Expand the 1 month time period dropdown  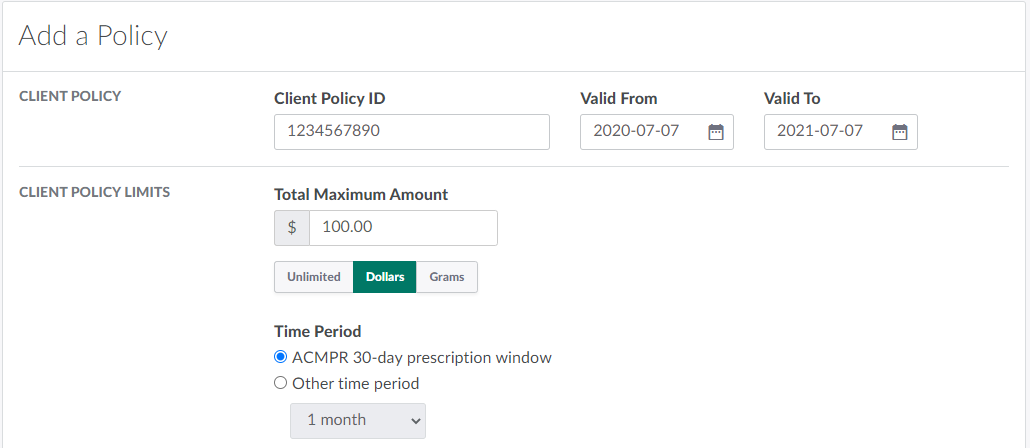coord(358,420)
